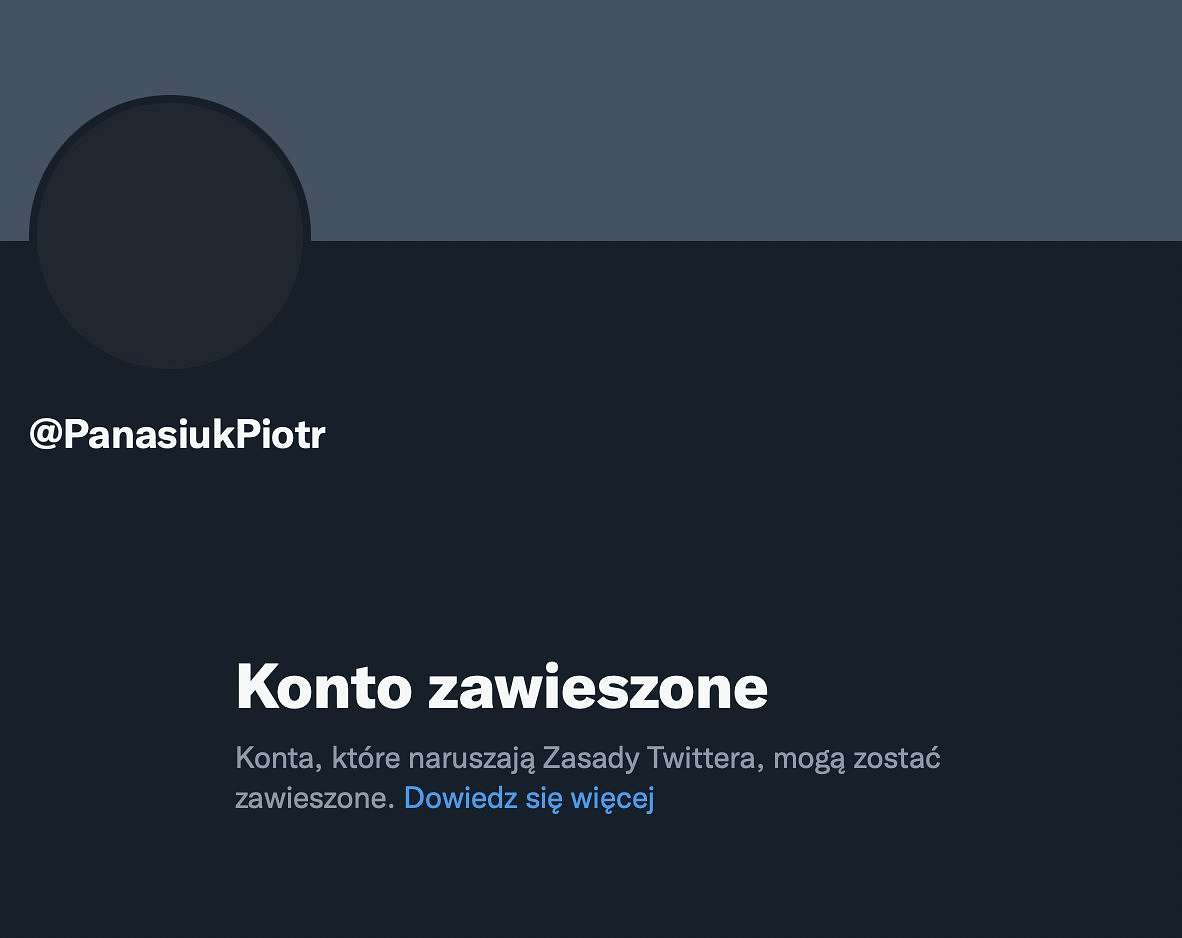Click the word 'które' in the description
This screenshot has width=1182, height=938.
[x=366, y=757]
